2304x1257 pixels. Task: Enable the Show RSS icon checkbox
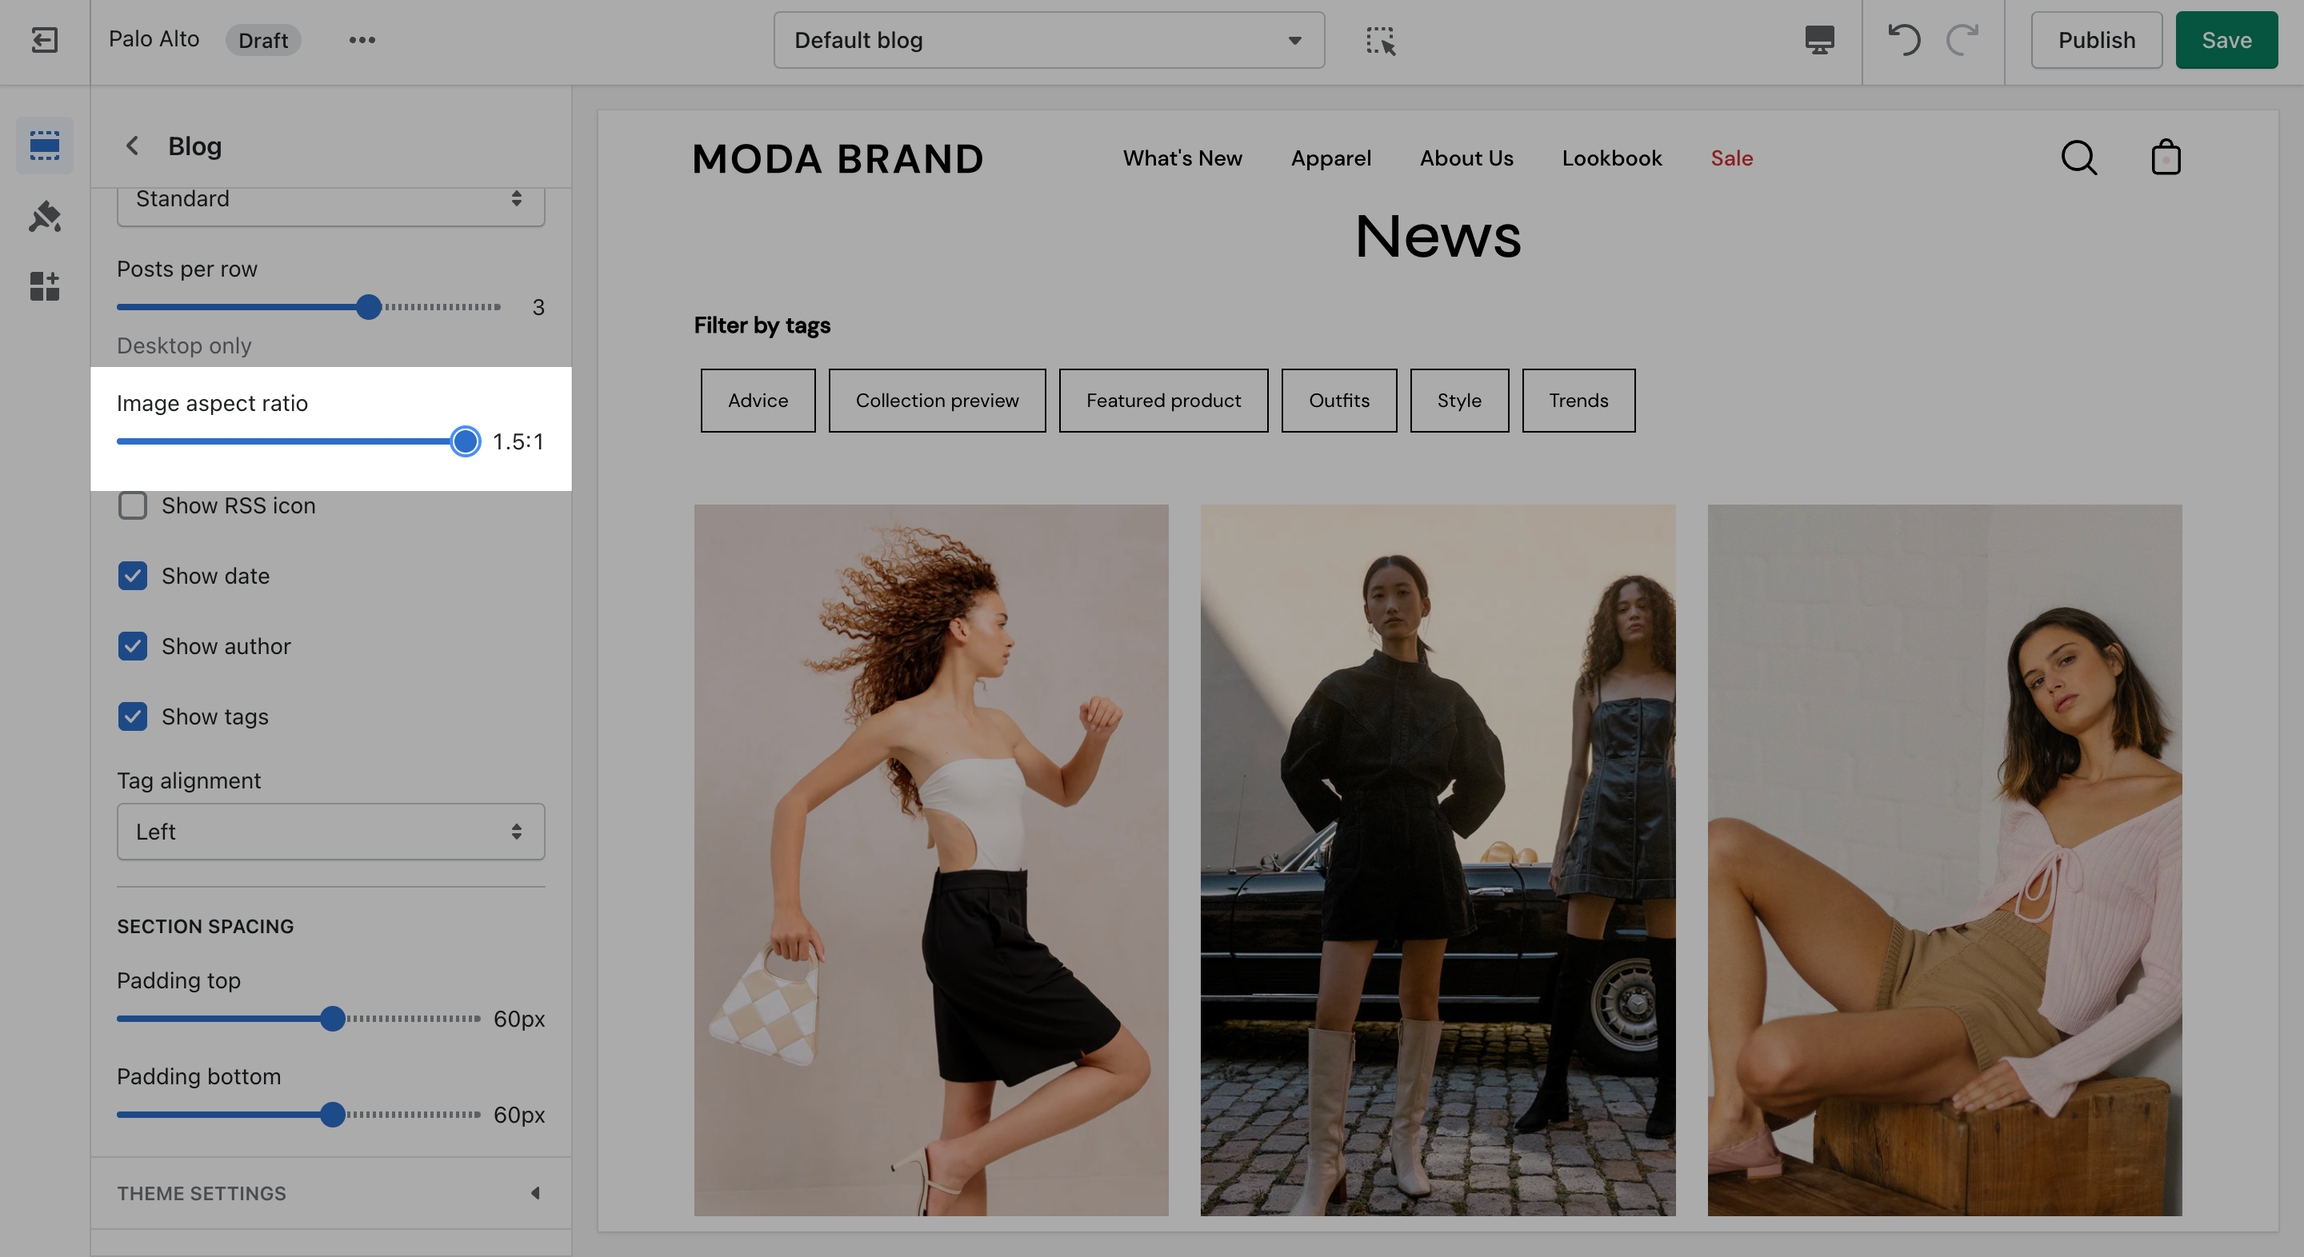132,506
